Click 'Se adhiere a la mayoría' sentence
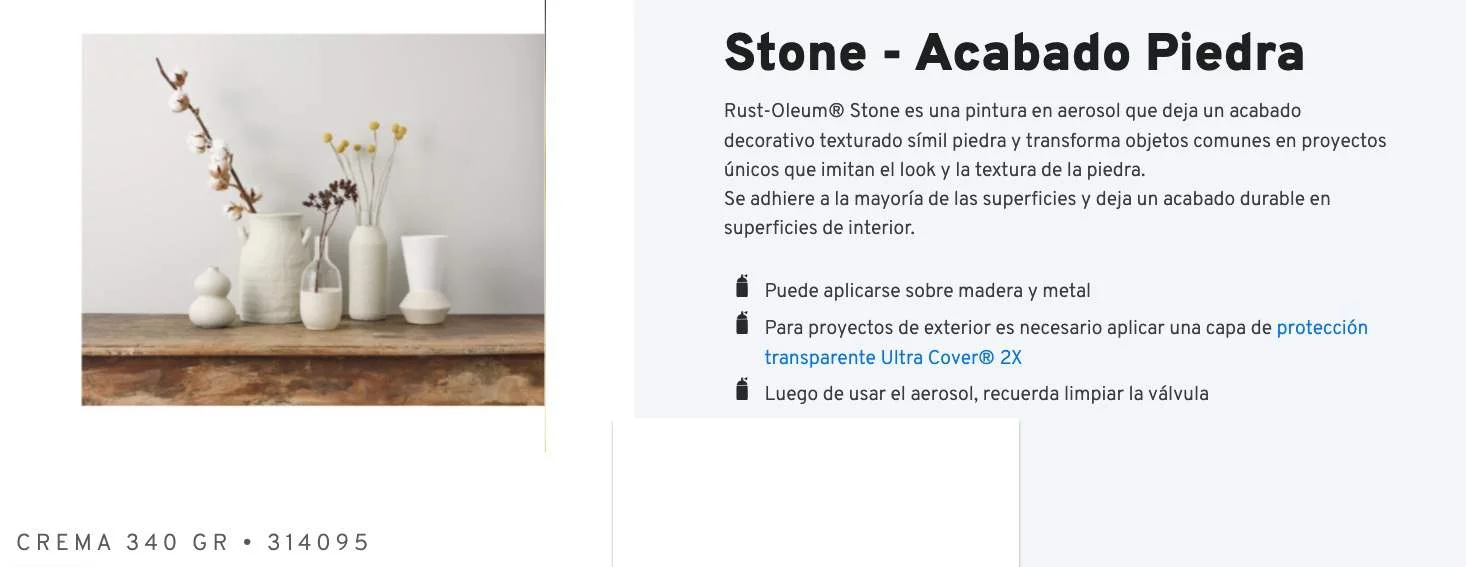1466x567 pixels. click(1026, 199)
